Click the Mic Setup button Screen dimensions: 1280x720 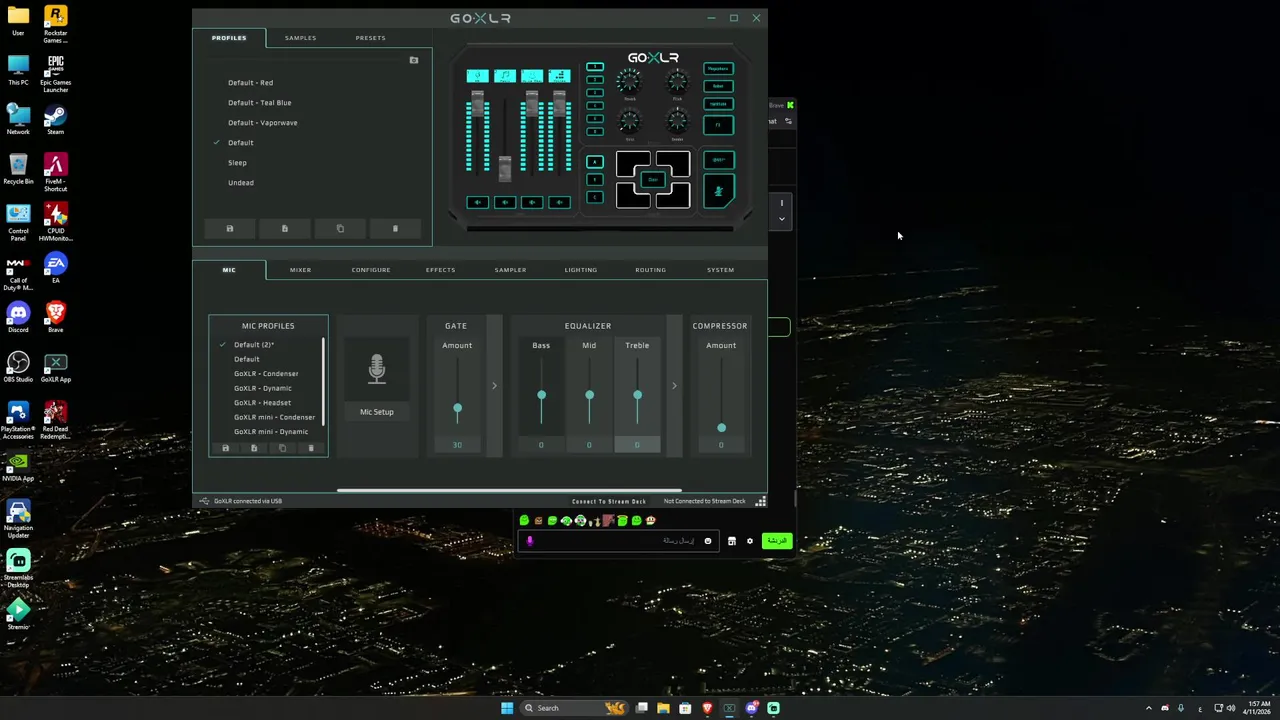pos(377,412)
